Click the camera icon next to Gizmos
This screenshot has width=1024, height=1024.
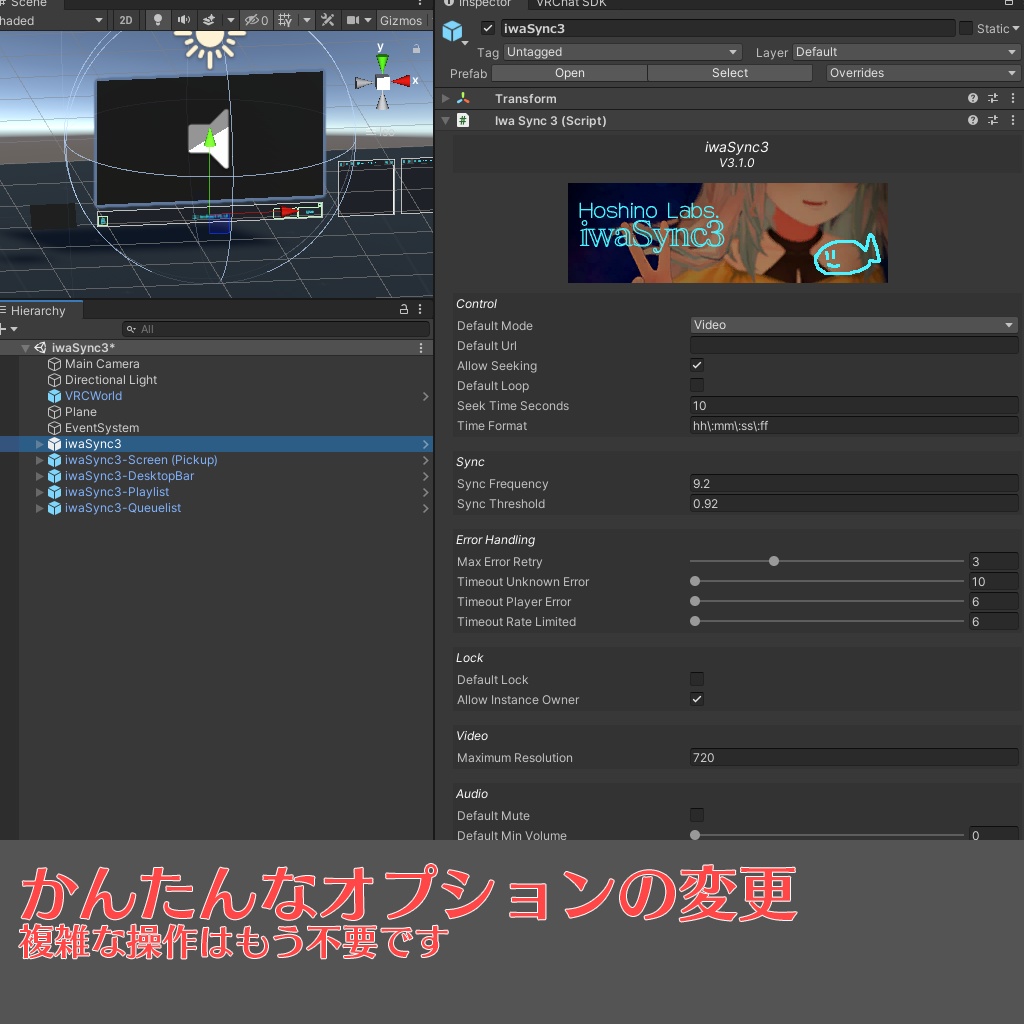click(x=354, y=19)
